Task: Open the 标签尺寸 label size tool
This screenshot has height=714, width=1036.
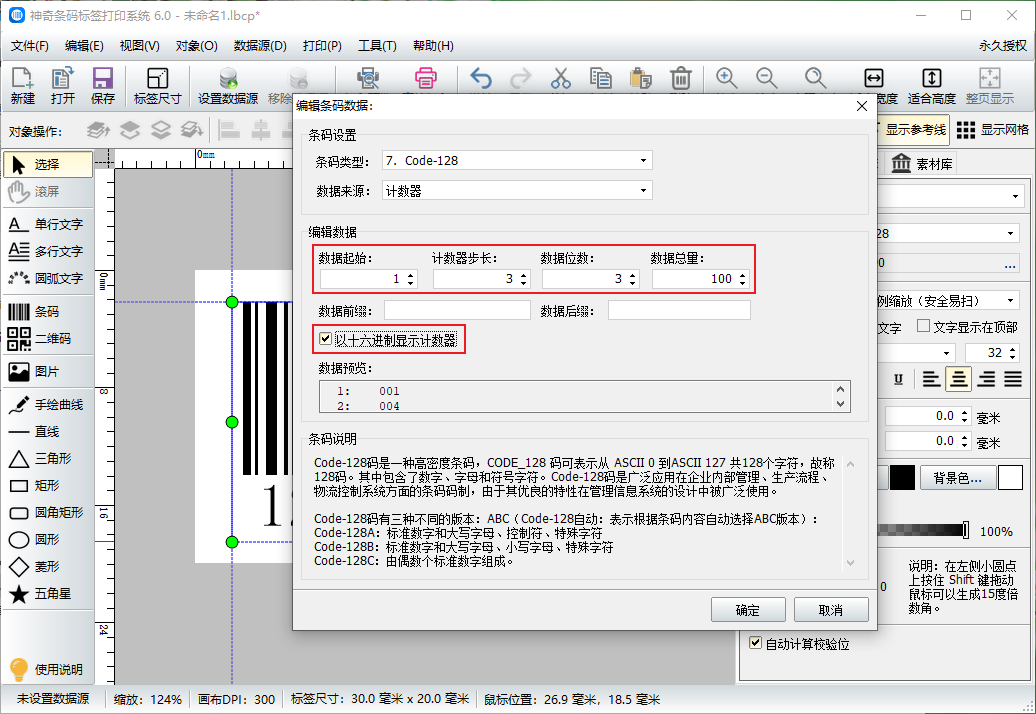Action: click(x=157, y=86)
